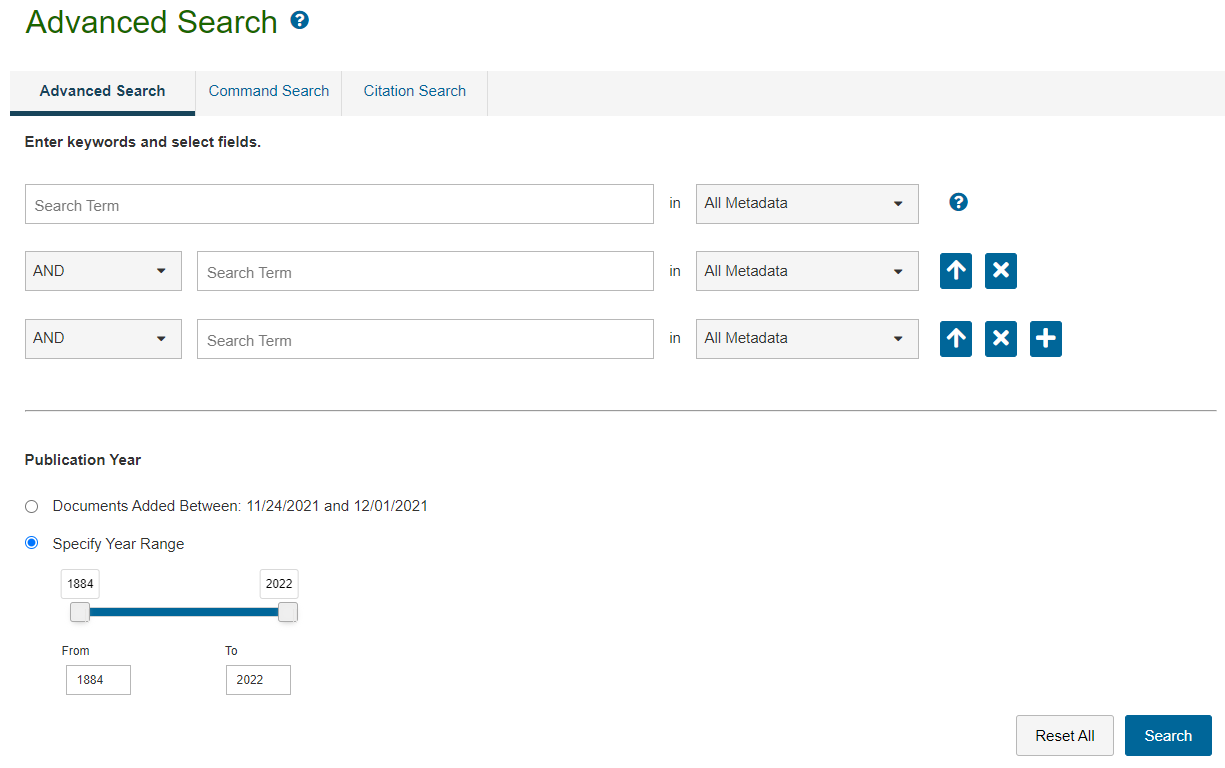Click the first Search Term input field
This screenshot has height=768, width=1225.
click(x=339, y=204)
